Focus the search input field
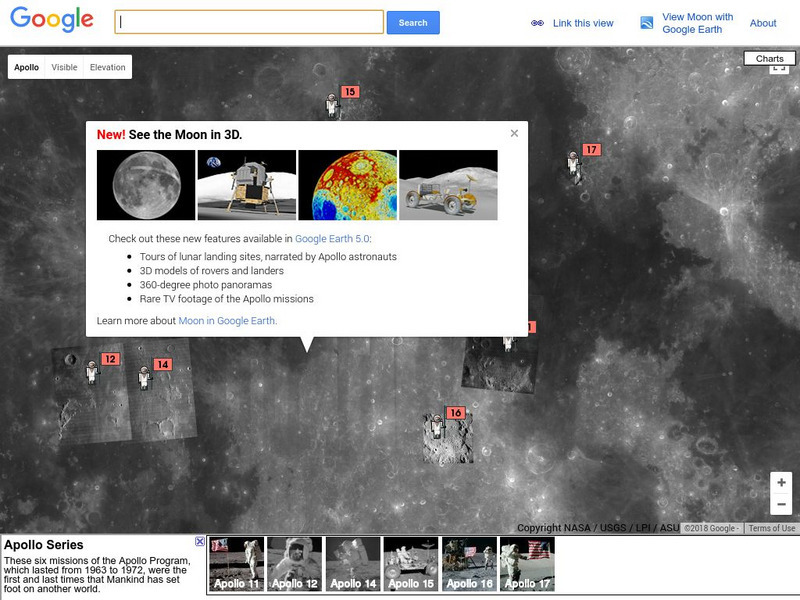 pyautogui.click(x=249, y=22)
